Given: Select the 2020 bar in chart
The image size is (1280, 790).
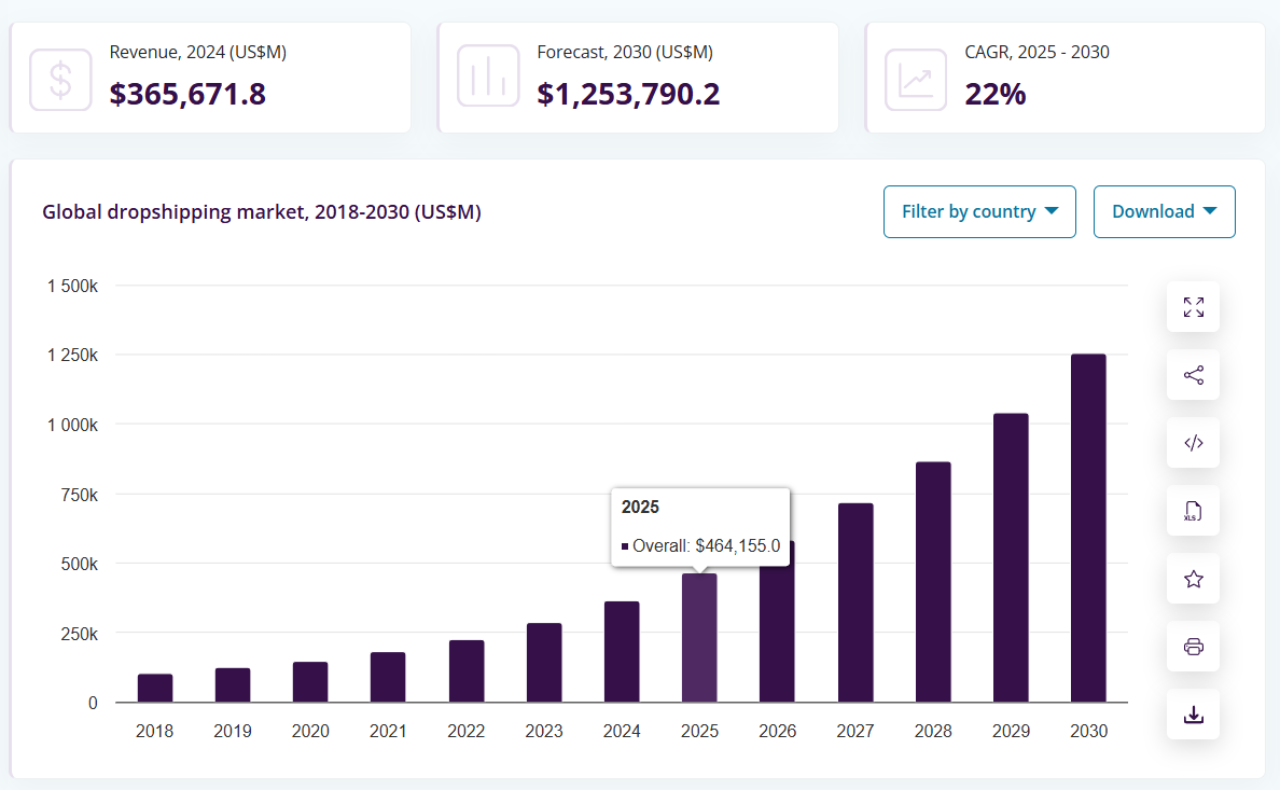Looking at the screenshot, I should point(311,682).
